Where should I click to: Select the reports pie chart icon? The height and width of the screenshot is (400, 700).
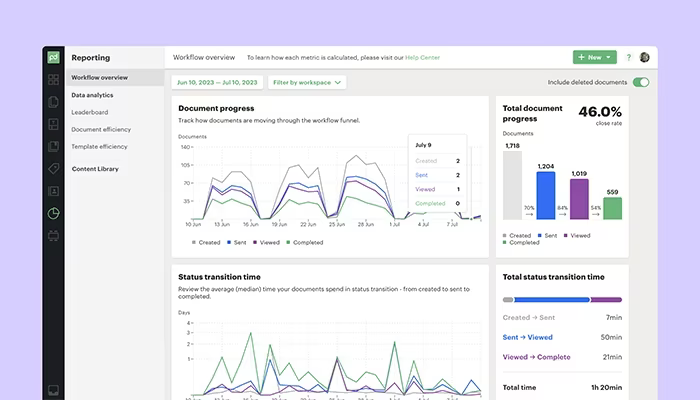[54, 213]
